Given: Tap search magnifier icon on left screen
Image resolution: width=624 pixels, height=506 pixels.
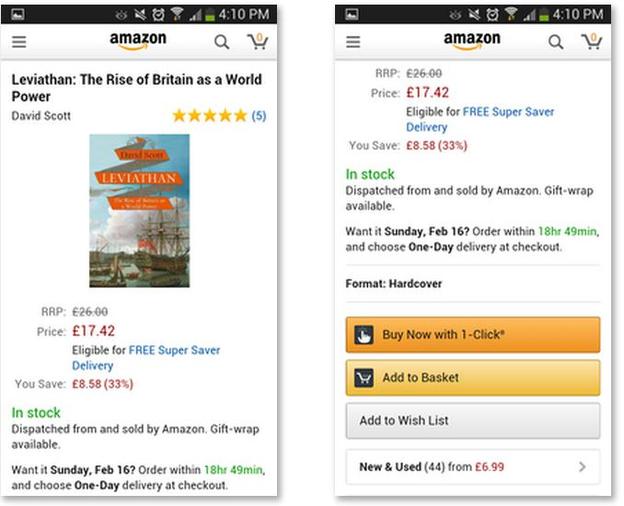Looking at the screenshot, I should [x=222, y=42].
